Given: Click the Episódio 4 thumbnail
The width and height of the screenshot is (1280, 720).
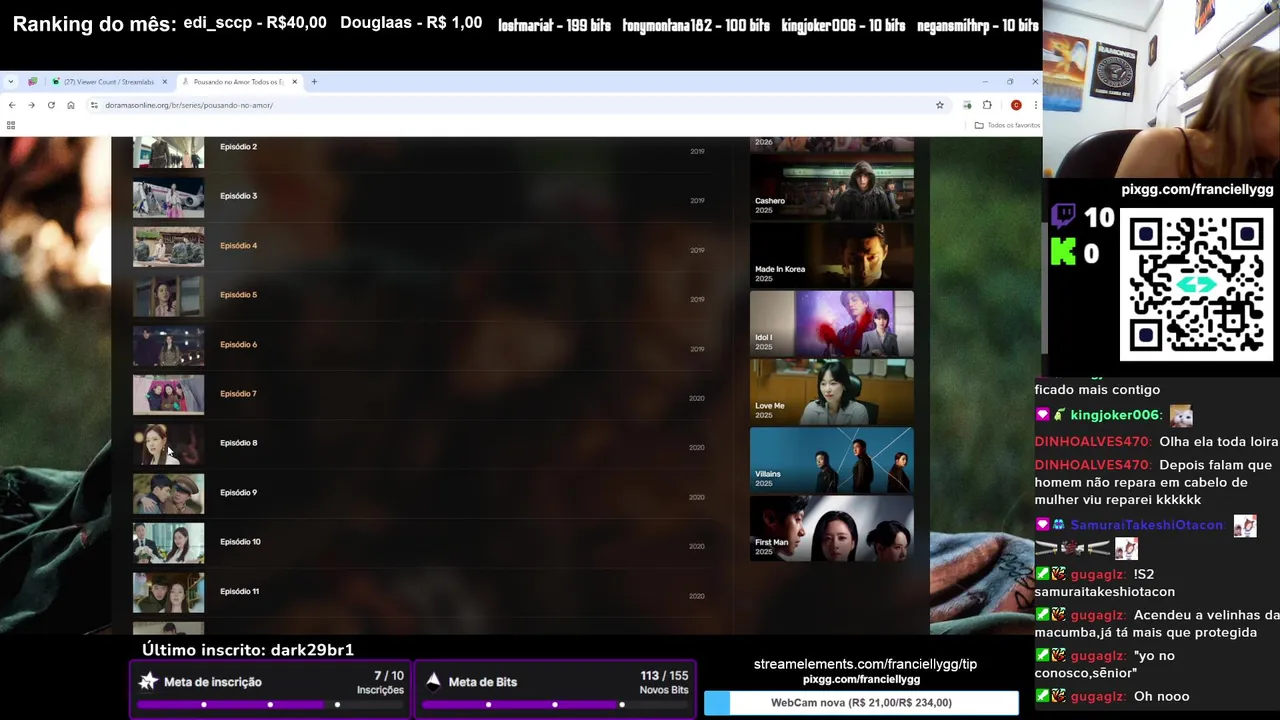Looking at the screenshot, I should point(168,247).
